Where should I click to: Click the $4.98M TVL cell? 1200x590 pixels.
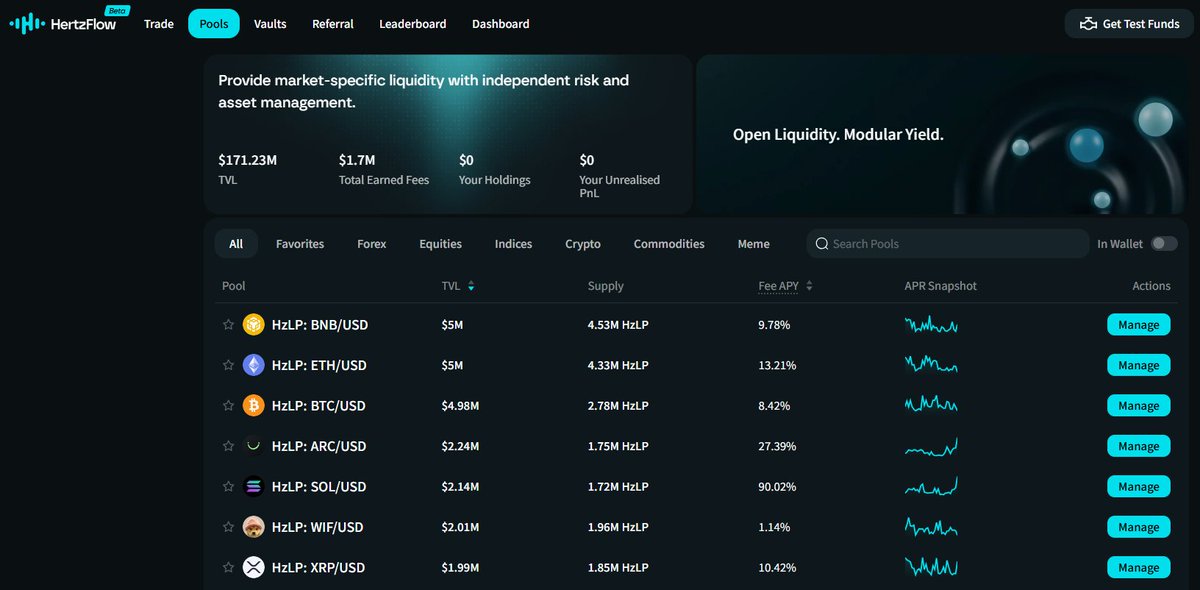[460, 406]
